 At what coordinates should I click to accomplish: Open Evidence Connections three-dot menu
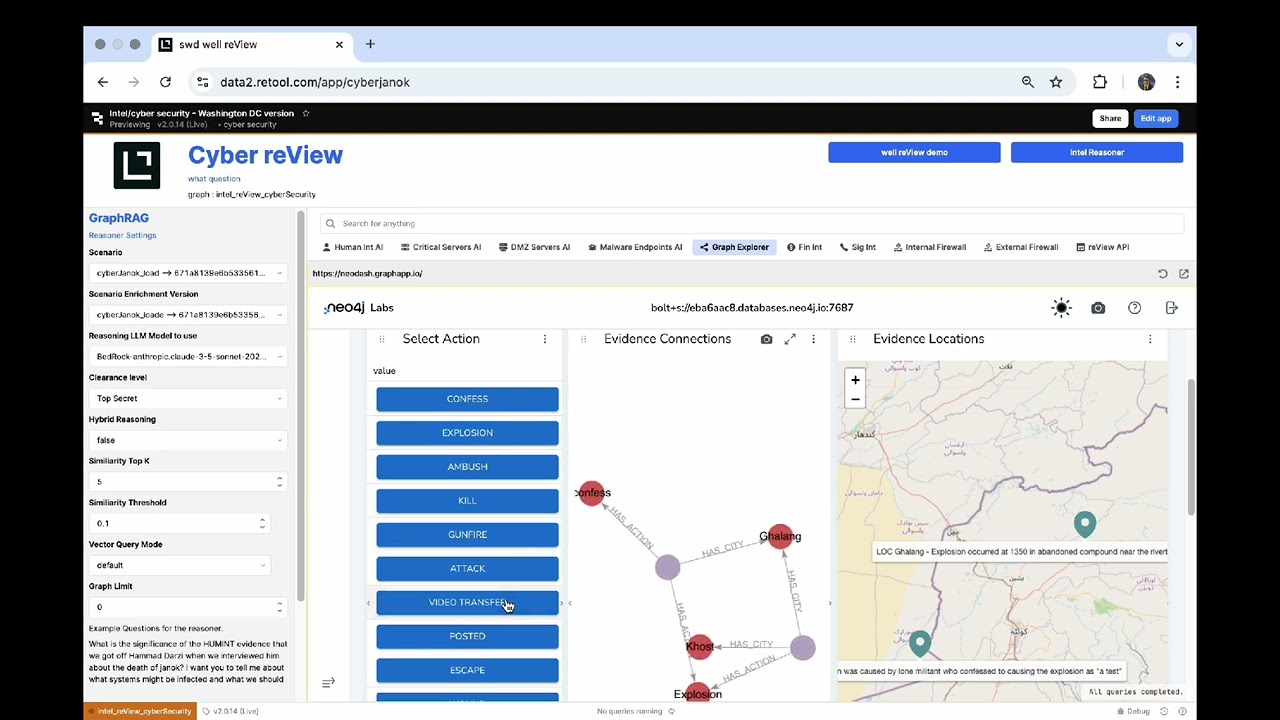coord(813,339)
